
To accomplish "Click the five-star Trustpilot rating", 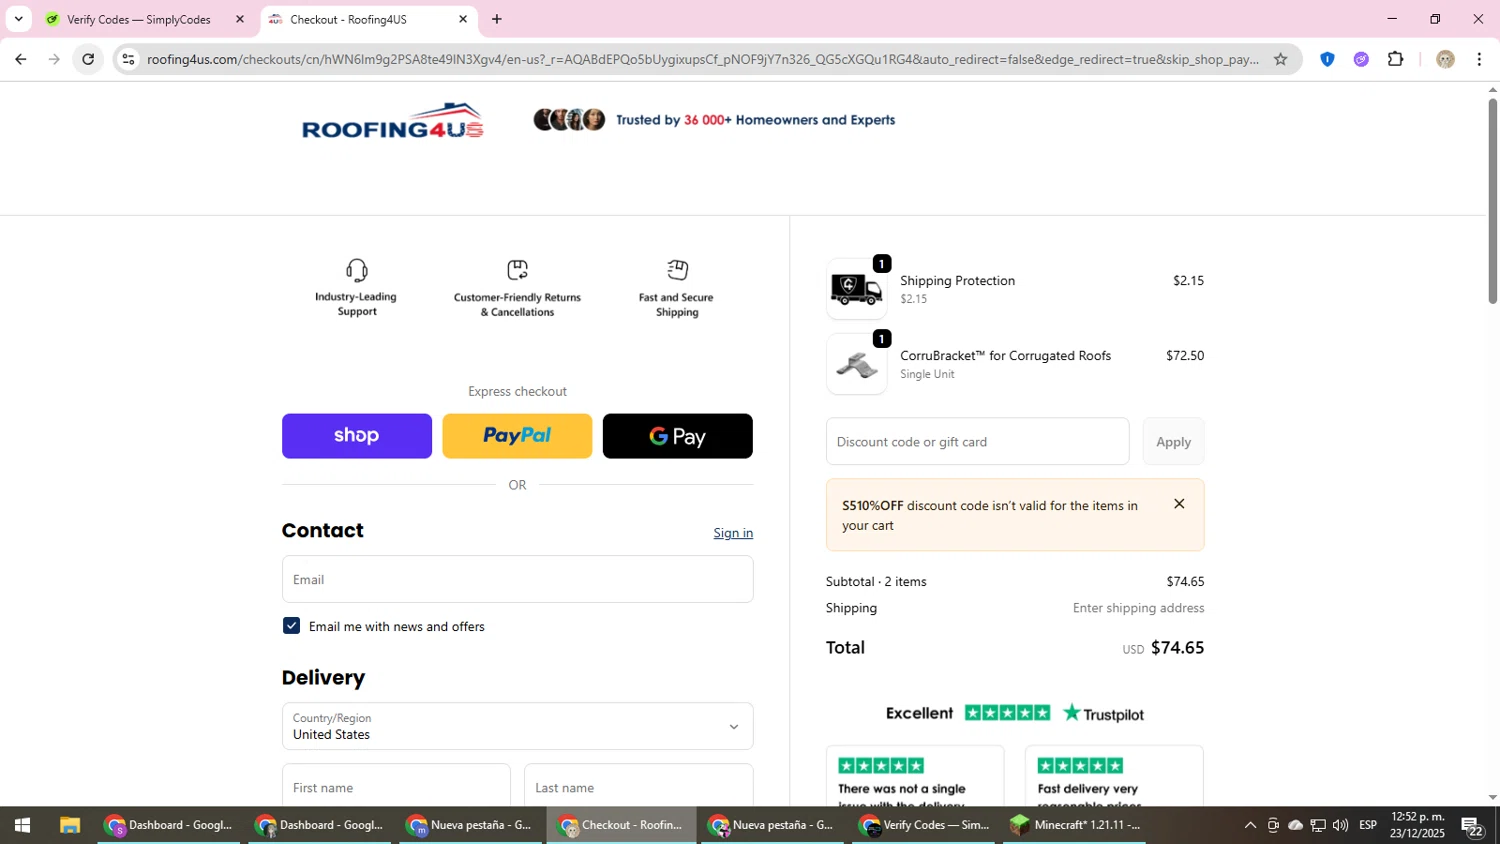I will pos(1007,713).
